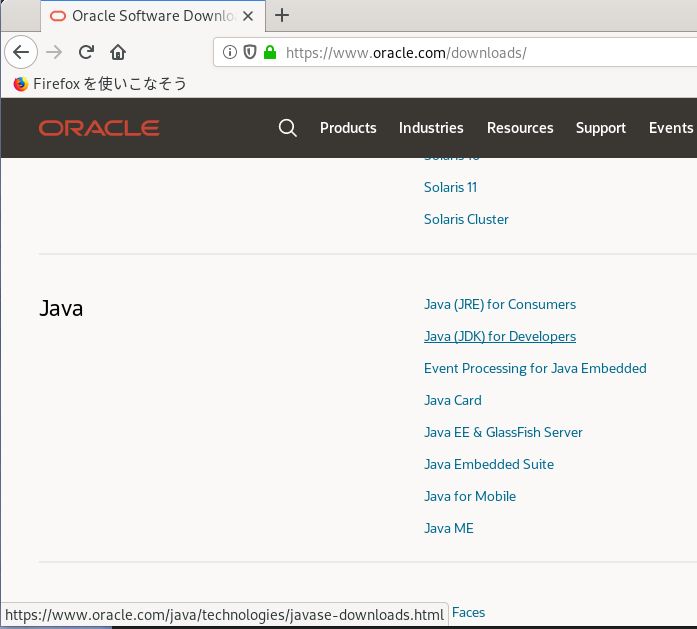
Task: Click the Forward arrow button
Action: [x=54, y=52]
